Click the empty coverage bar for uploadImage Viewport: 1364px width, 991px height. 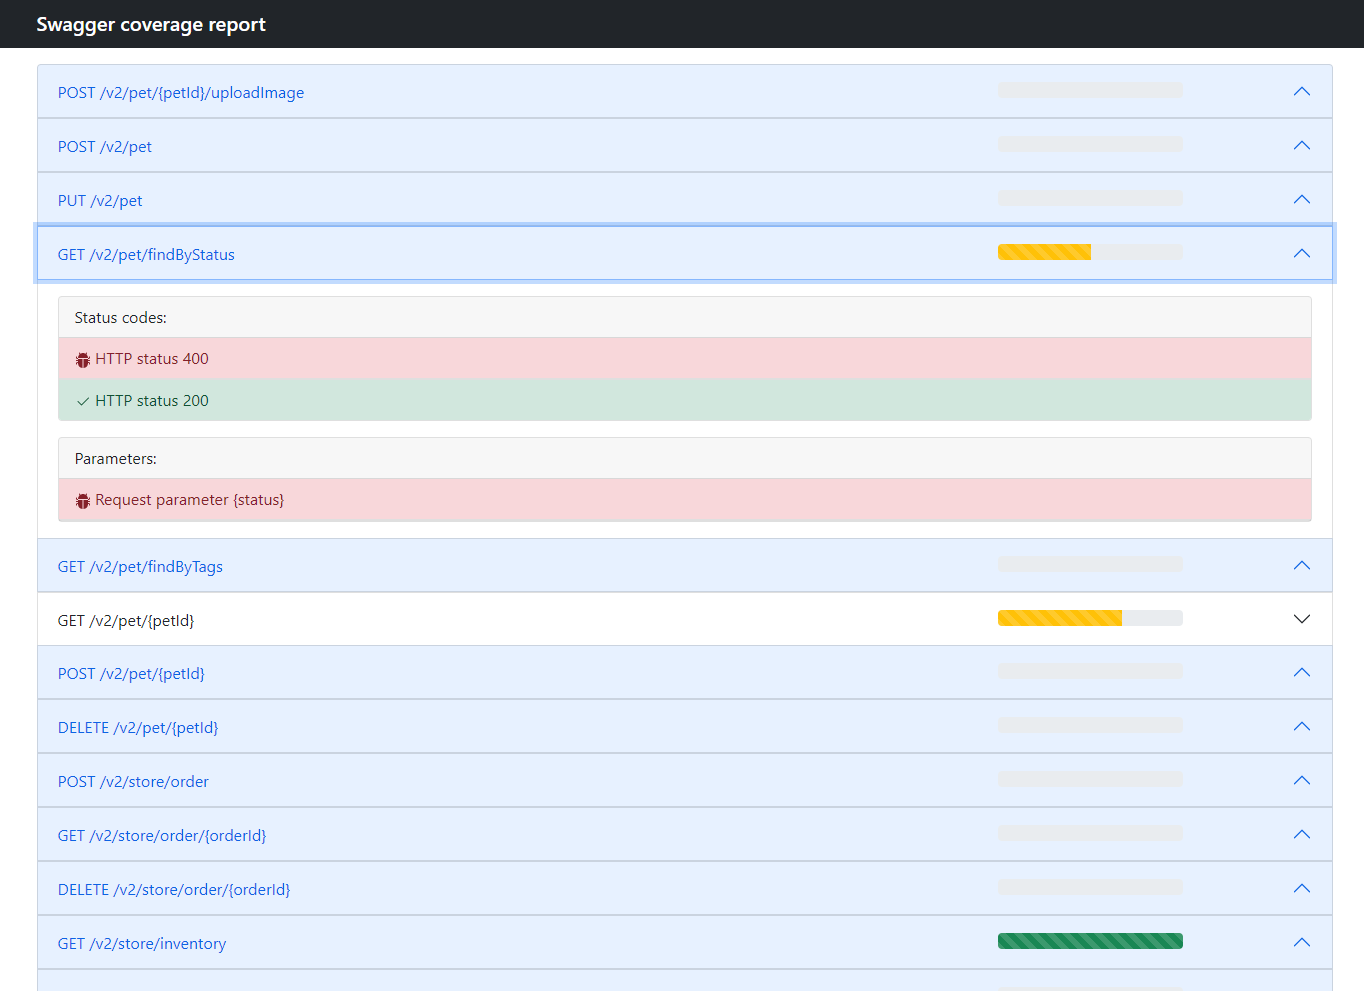pos(1090,90)
